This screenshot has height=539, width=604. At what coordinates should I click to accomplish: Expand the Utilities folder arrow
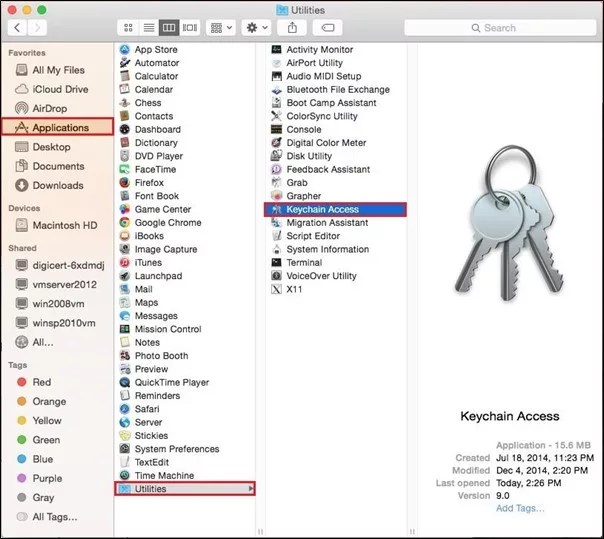click(x=251, y=489)
